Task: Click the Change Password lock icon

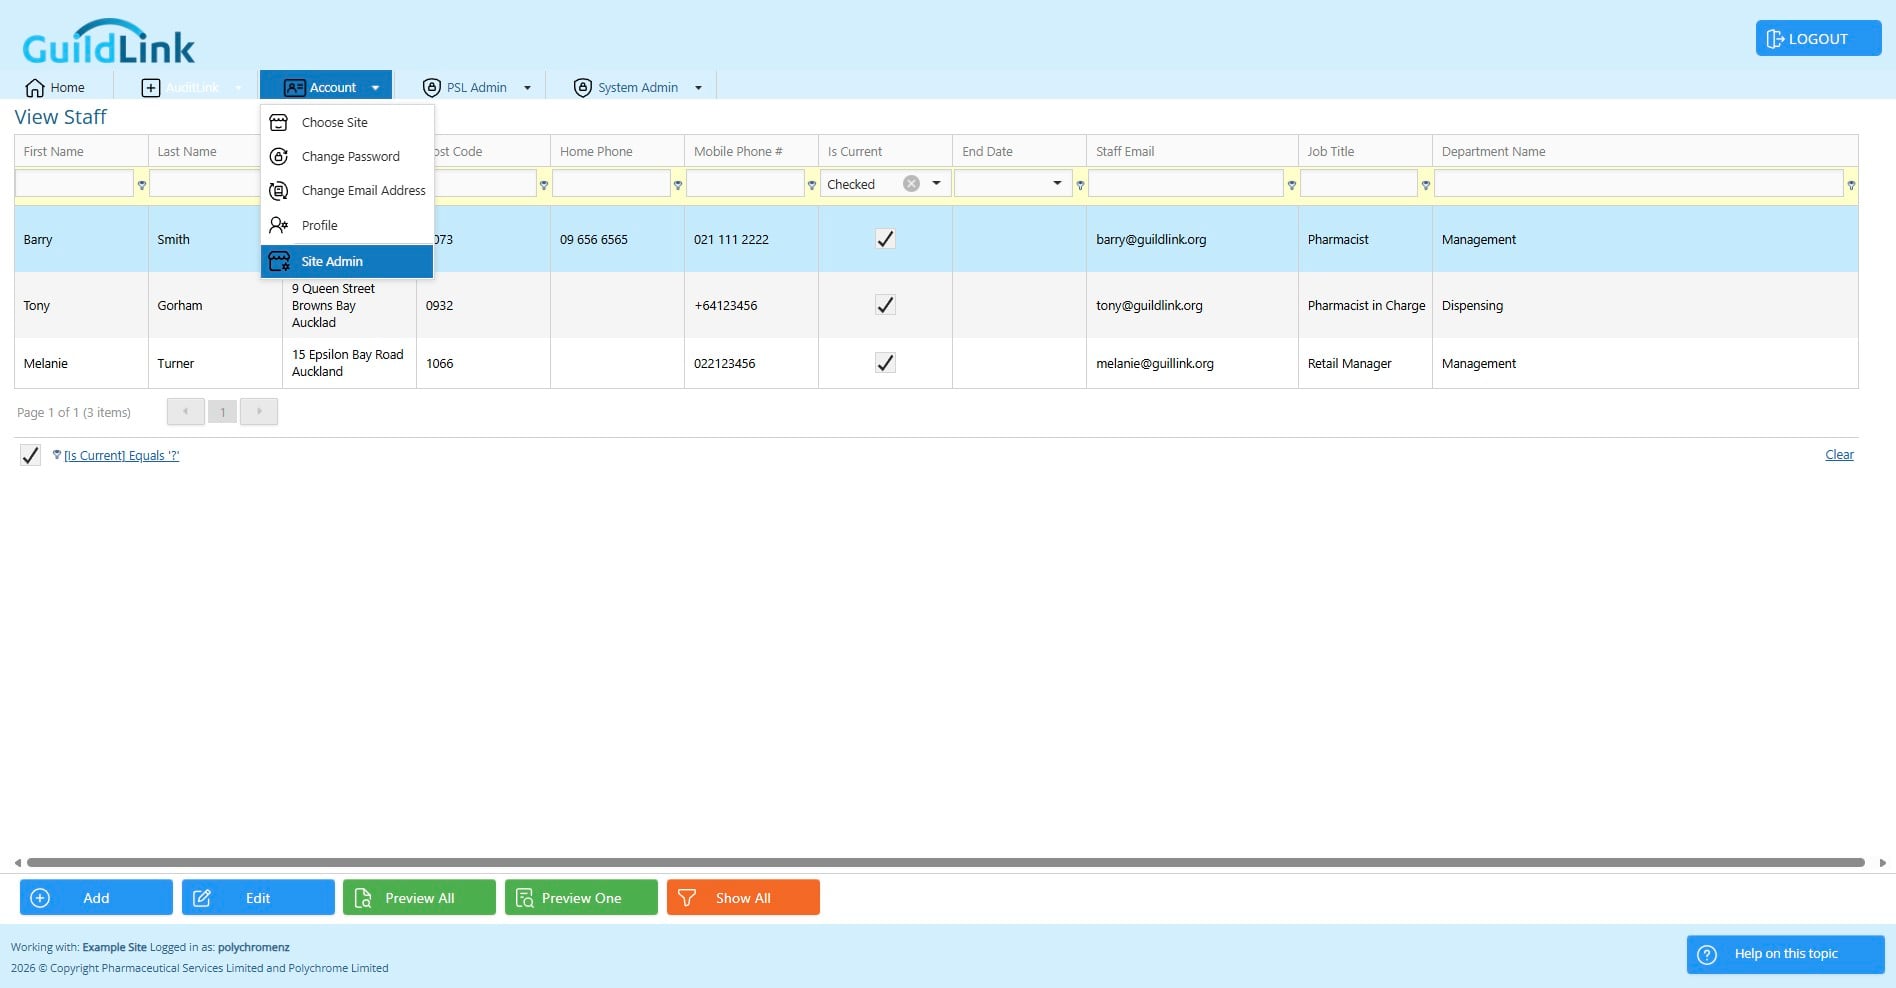Action: [x=279, y=156]
